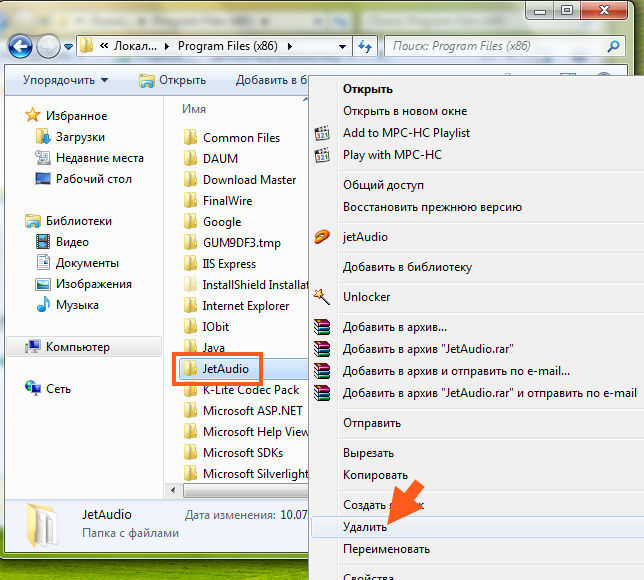644x580 pixels.
Task: Click the Имя column header
Action: [x=194, y=109]
